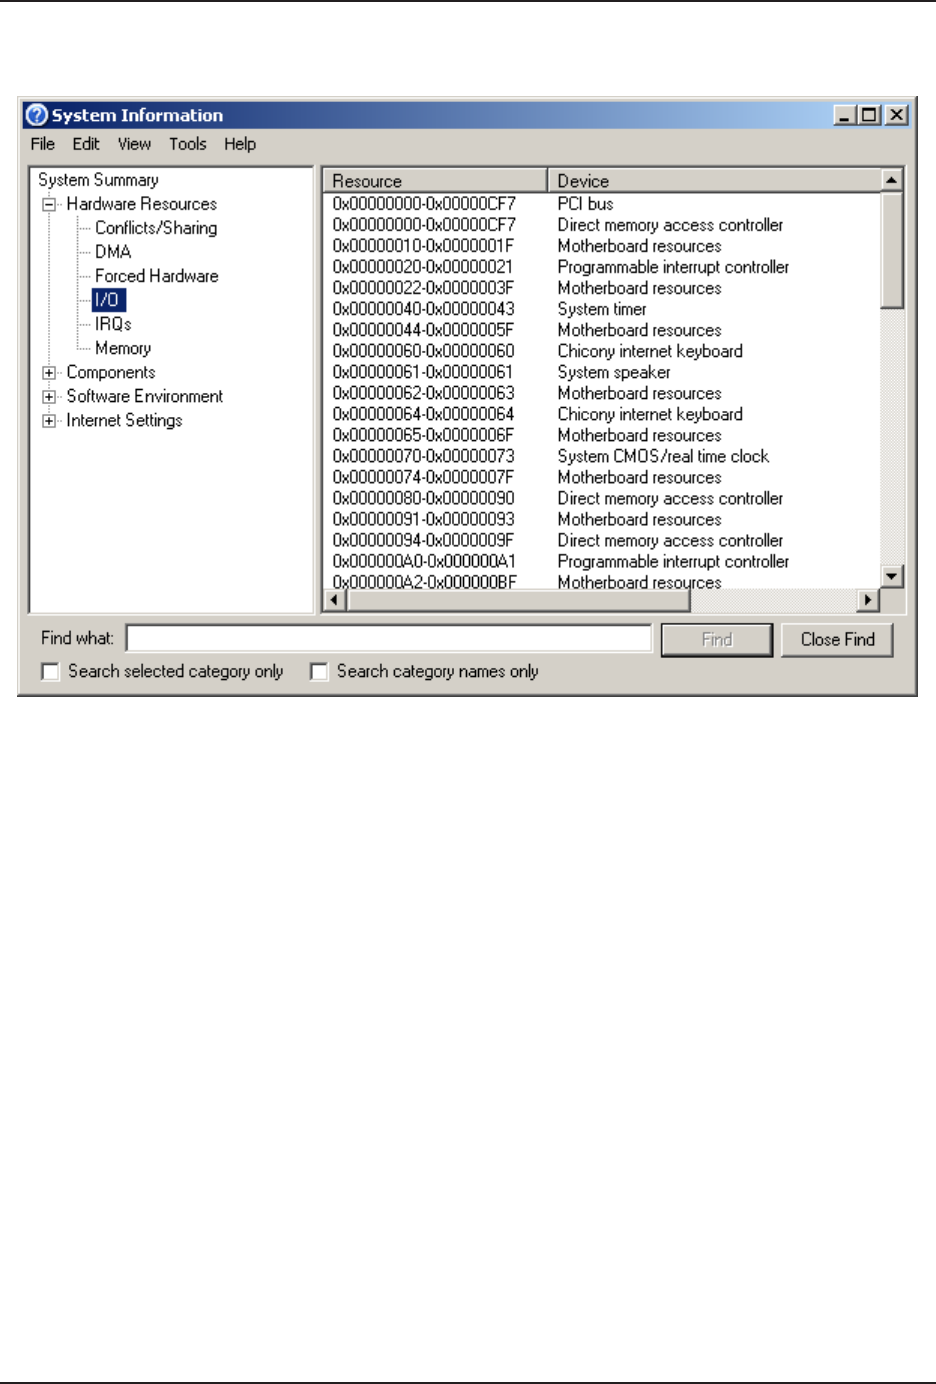Screen dimensions: 936x1384
Task: Select resource 0x000000A0-0x000000A1 row
Action: coord(602,561)
